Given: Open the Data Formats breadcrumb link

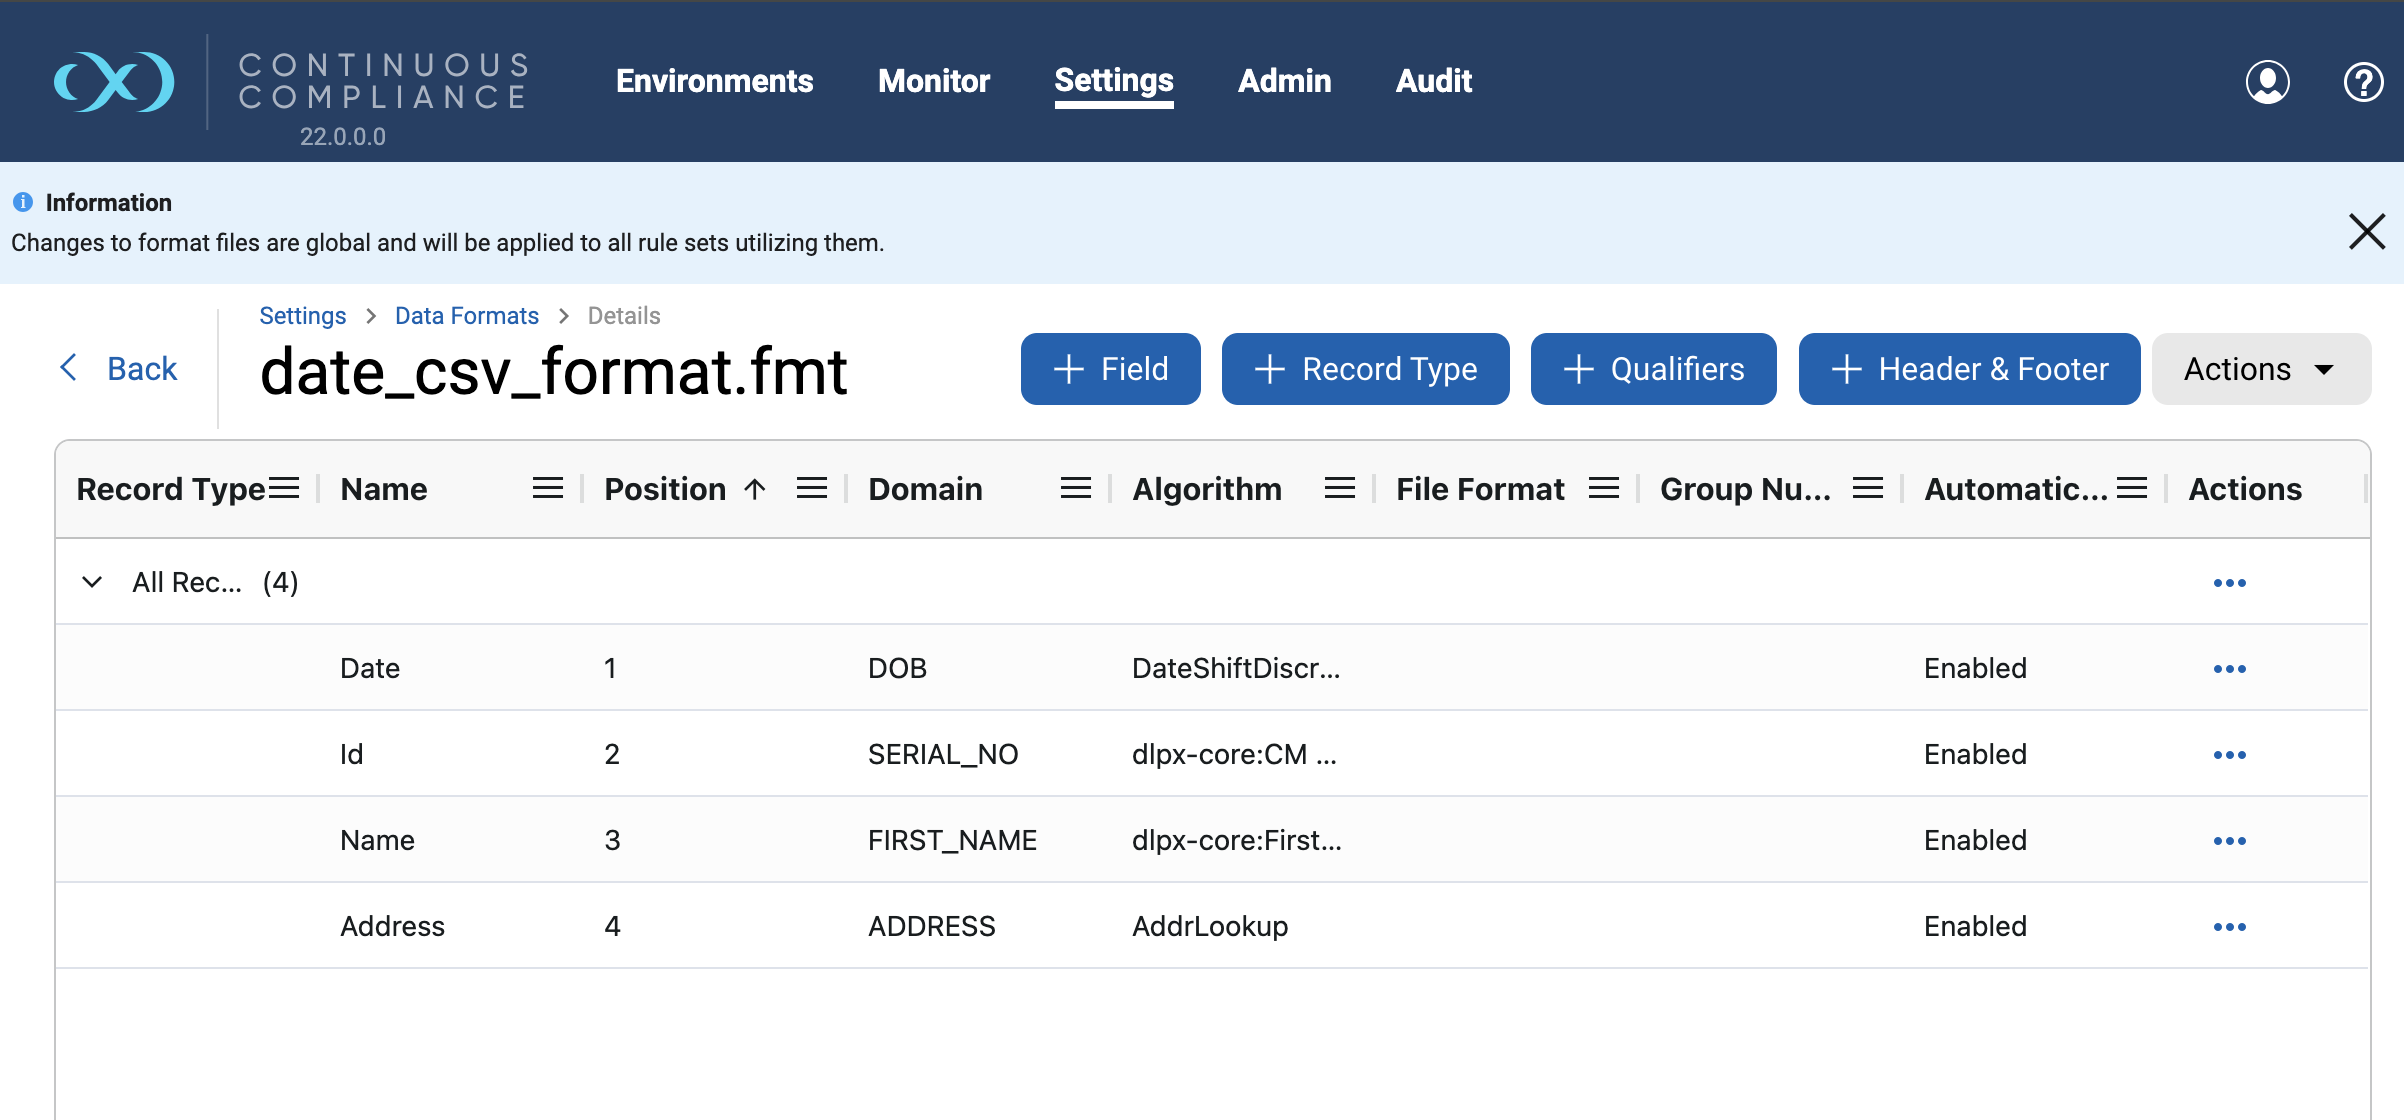Looking at the screenshot, I should [x=466, y=316].
